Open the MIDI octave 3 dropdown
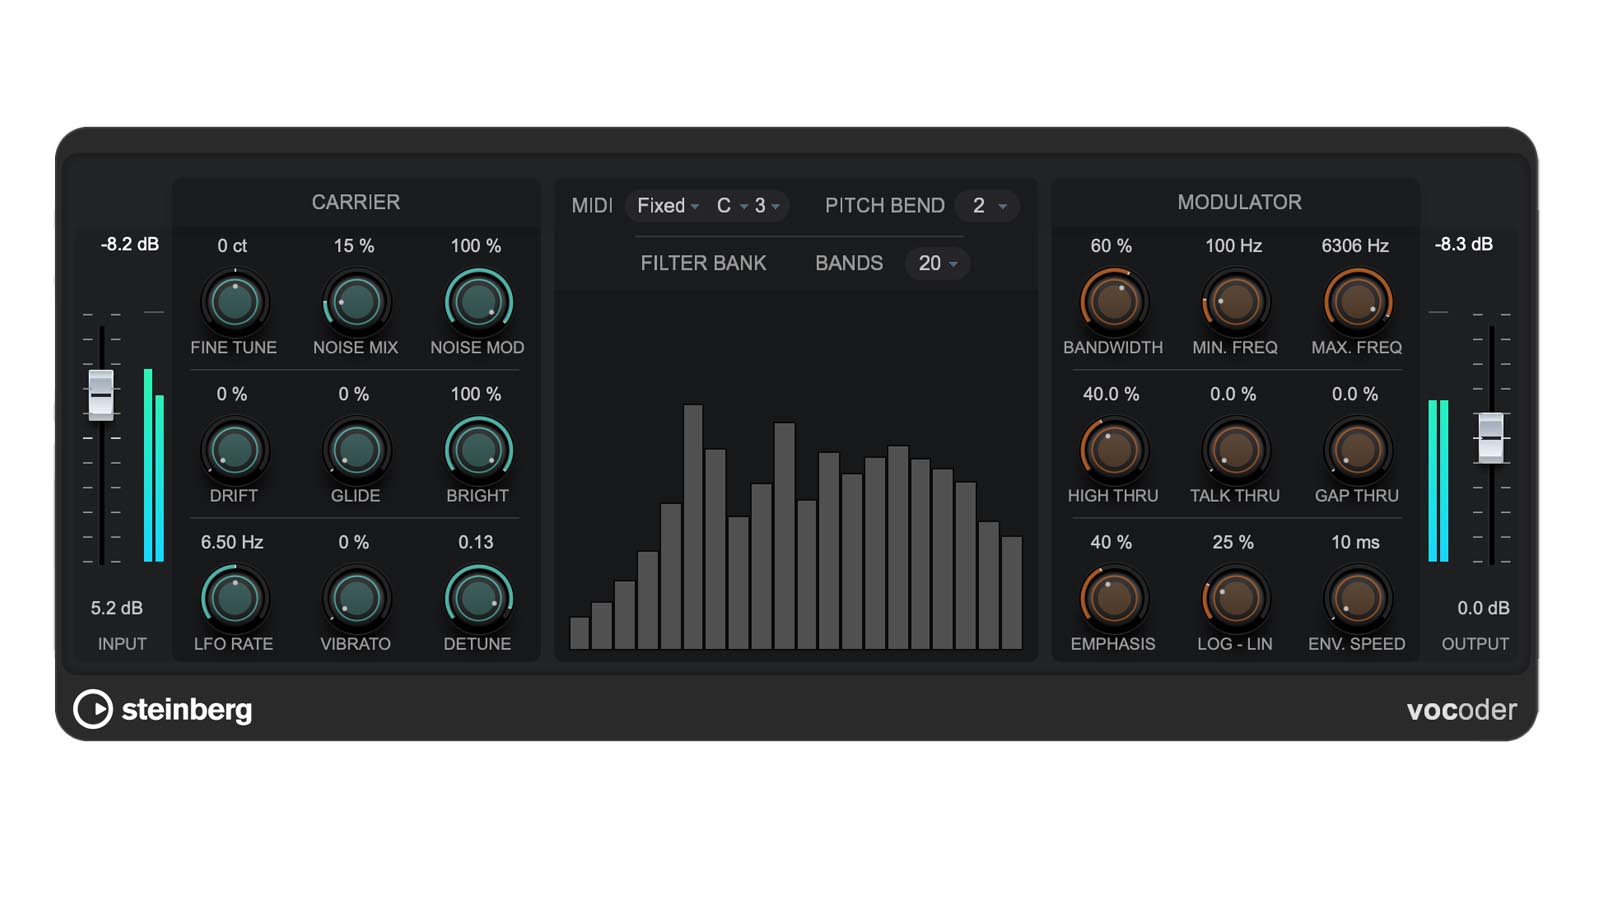Image resolution: width=1600 pixels, height=900 pixels. click(767, 205)
